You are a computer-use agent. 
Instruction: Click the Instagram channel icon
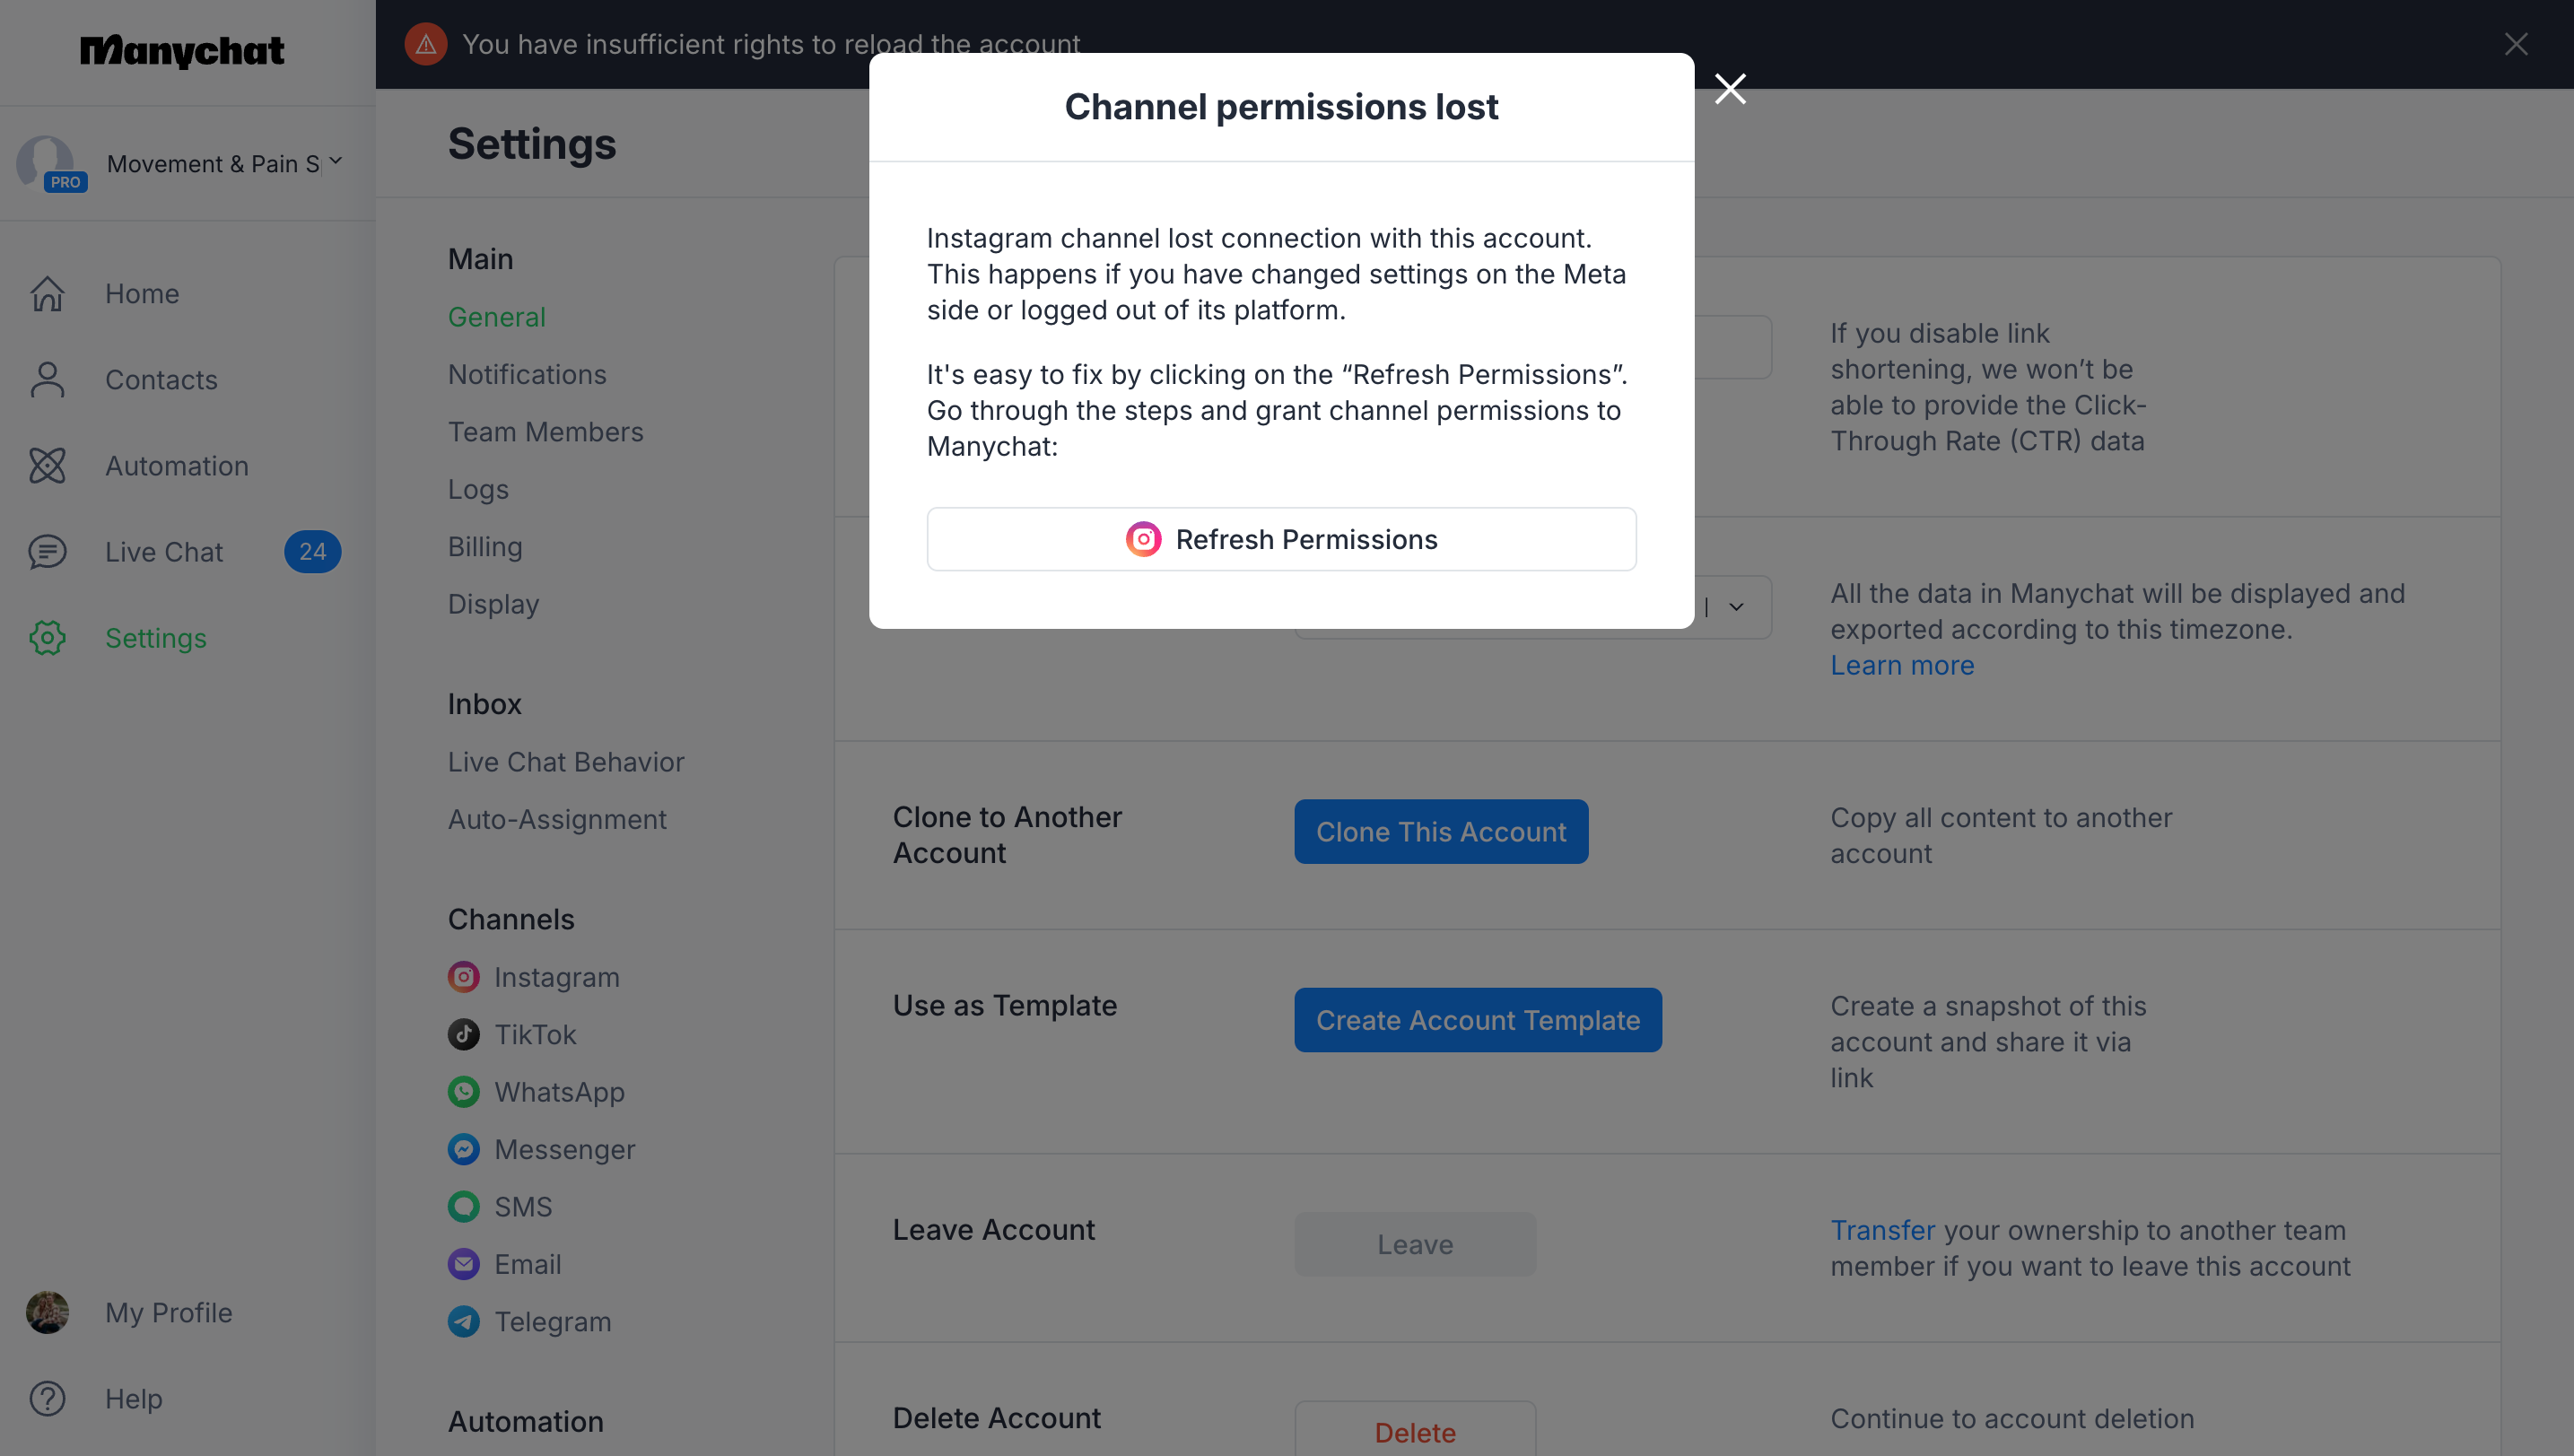coord(463,977)
